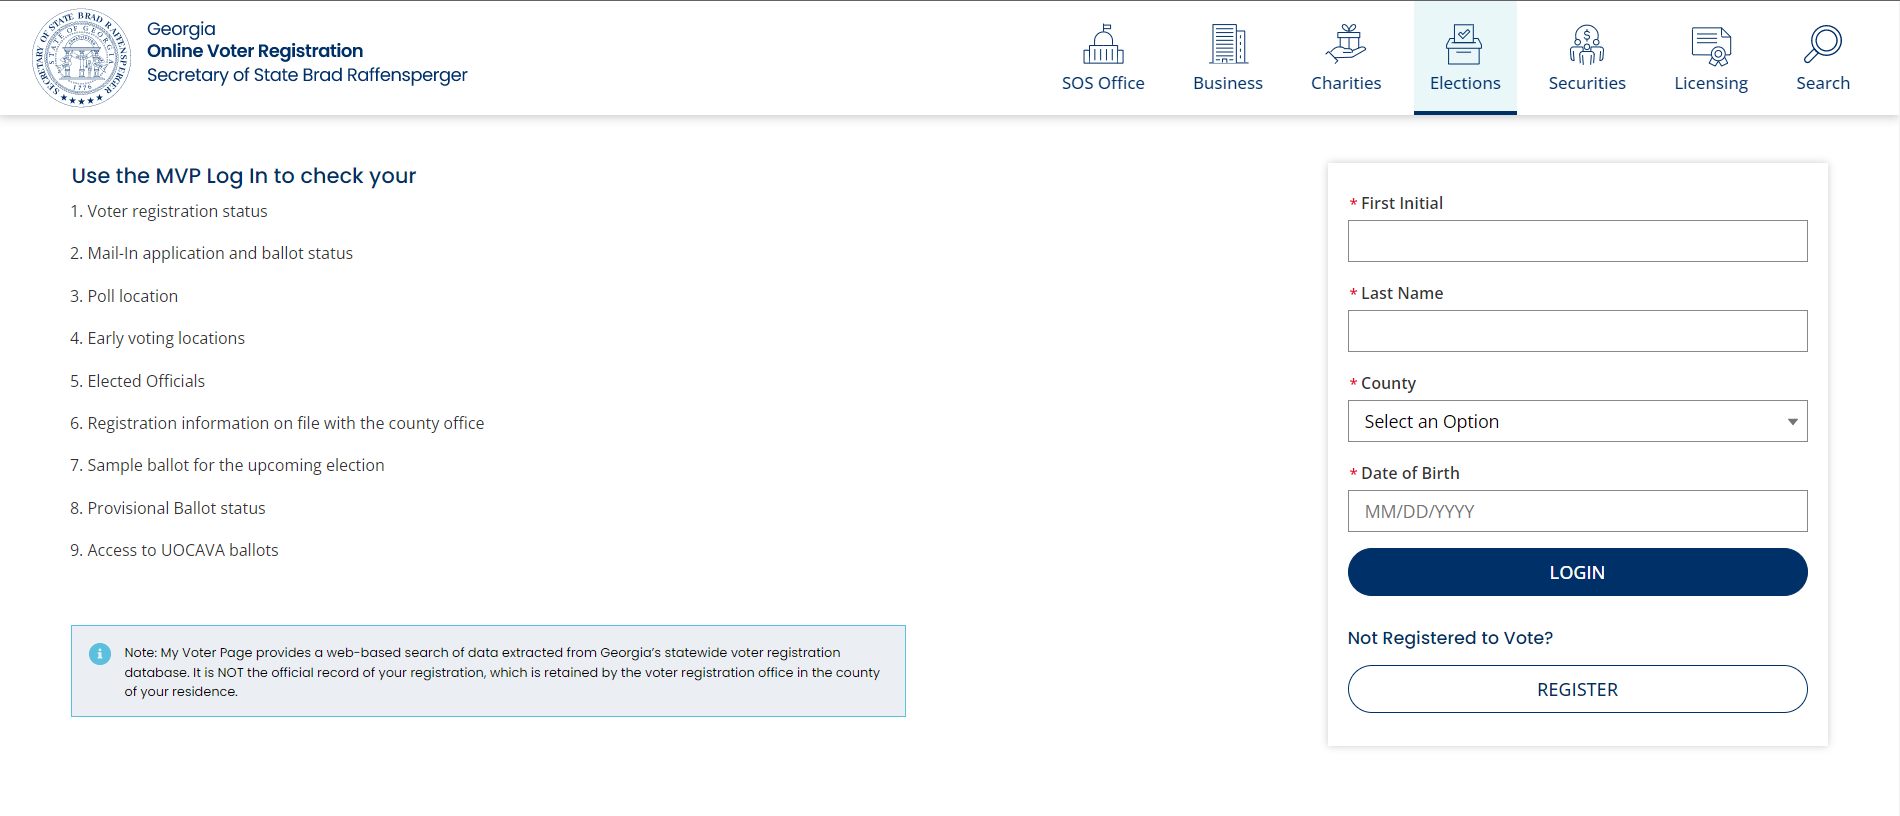
Task: Select the Business building icon
Action: click(1228, 44)
